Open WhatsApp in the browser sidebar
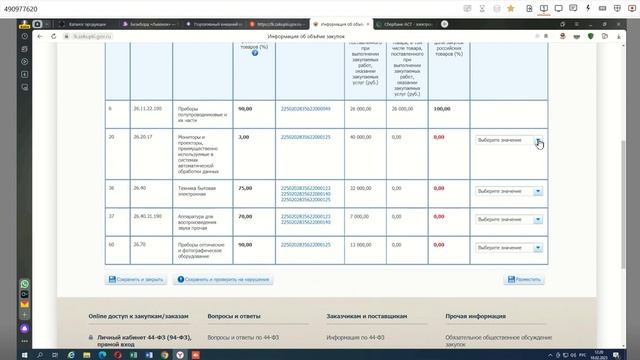The height and width of the screenshot is (360, 640). [24, 284]
